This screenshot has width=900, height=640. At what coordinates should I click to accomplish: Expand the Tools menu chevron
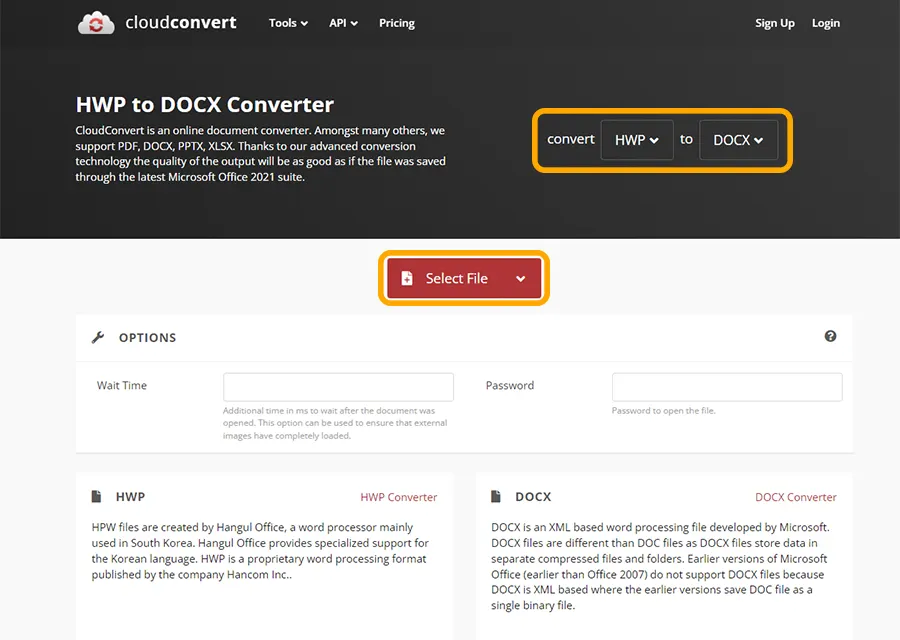[x=302, y=23]
